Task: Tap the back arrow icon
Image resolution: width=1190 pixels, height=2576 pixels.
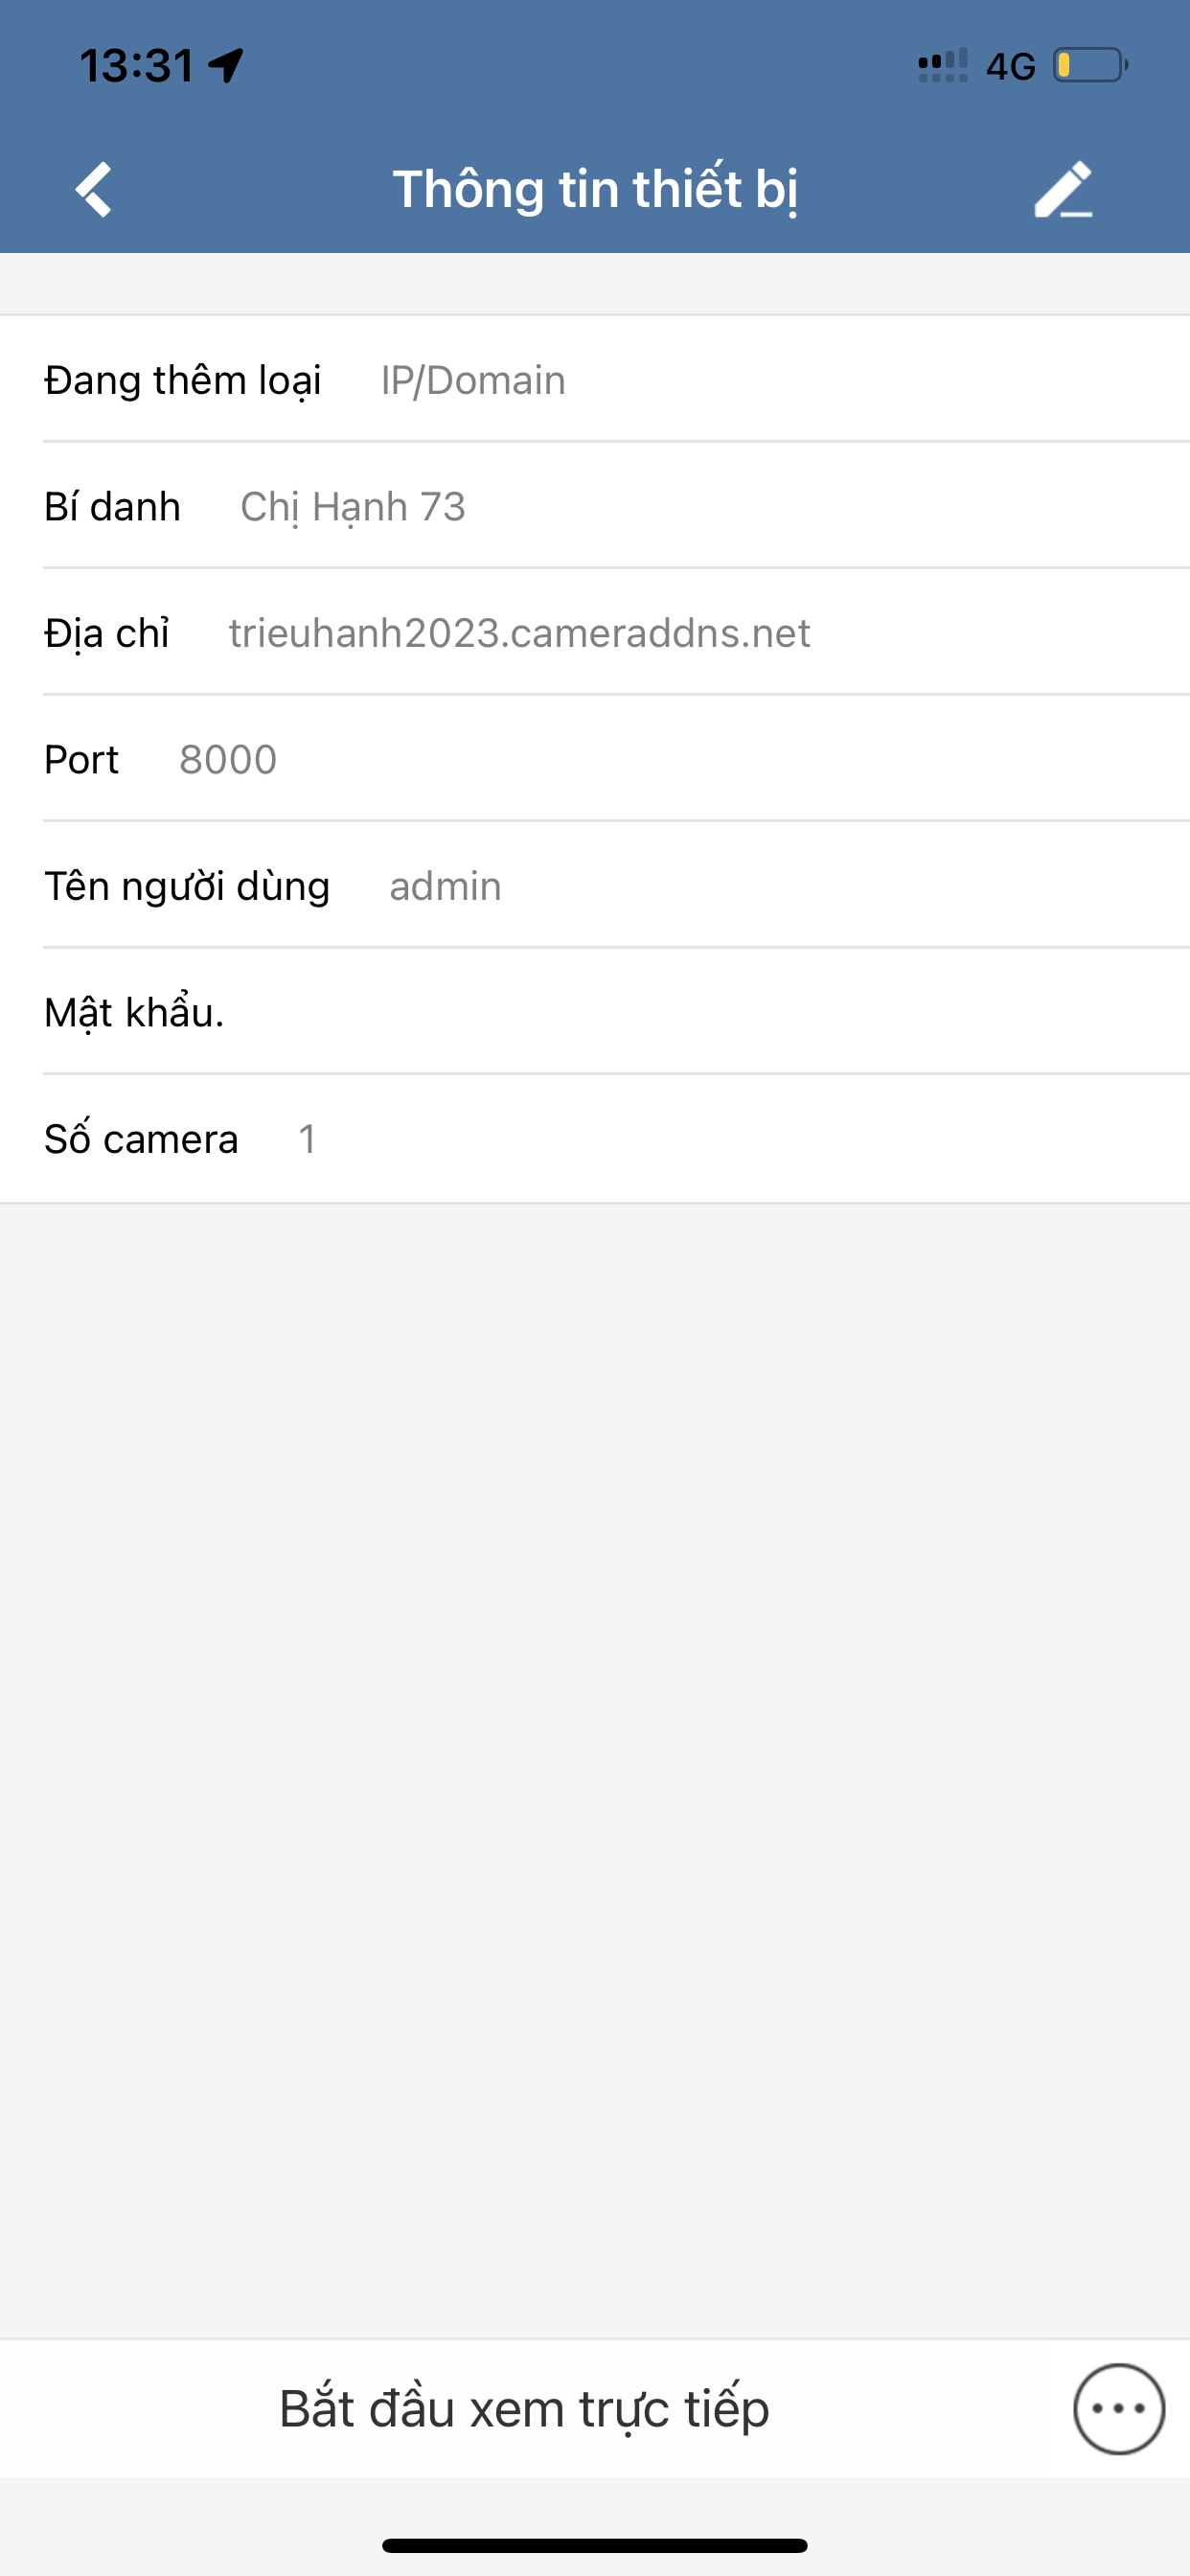Action: 94,189
